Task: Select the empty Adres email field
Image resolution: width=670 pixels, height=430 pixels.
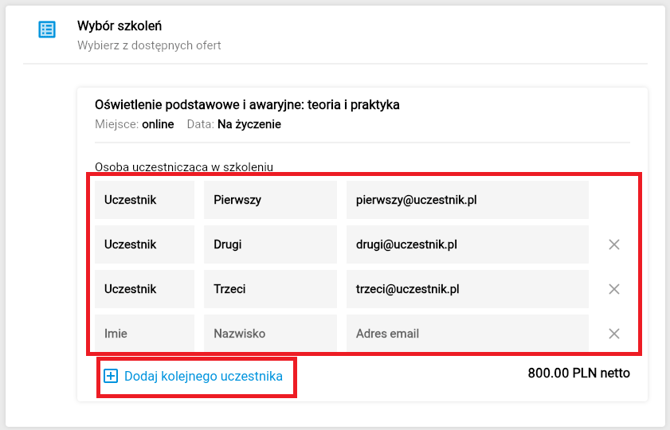Action: (x=467, y=334)
